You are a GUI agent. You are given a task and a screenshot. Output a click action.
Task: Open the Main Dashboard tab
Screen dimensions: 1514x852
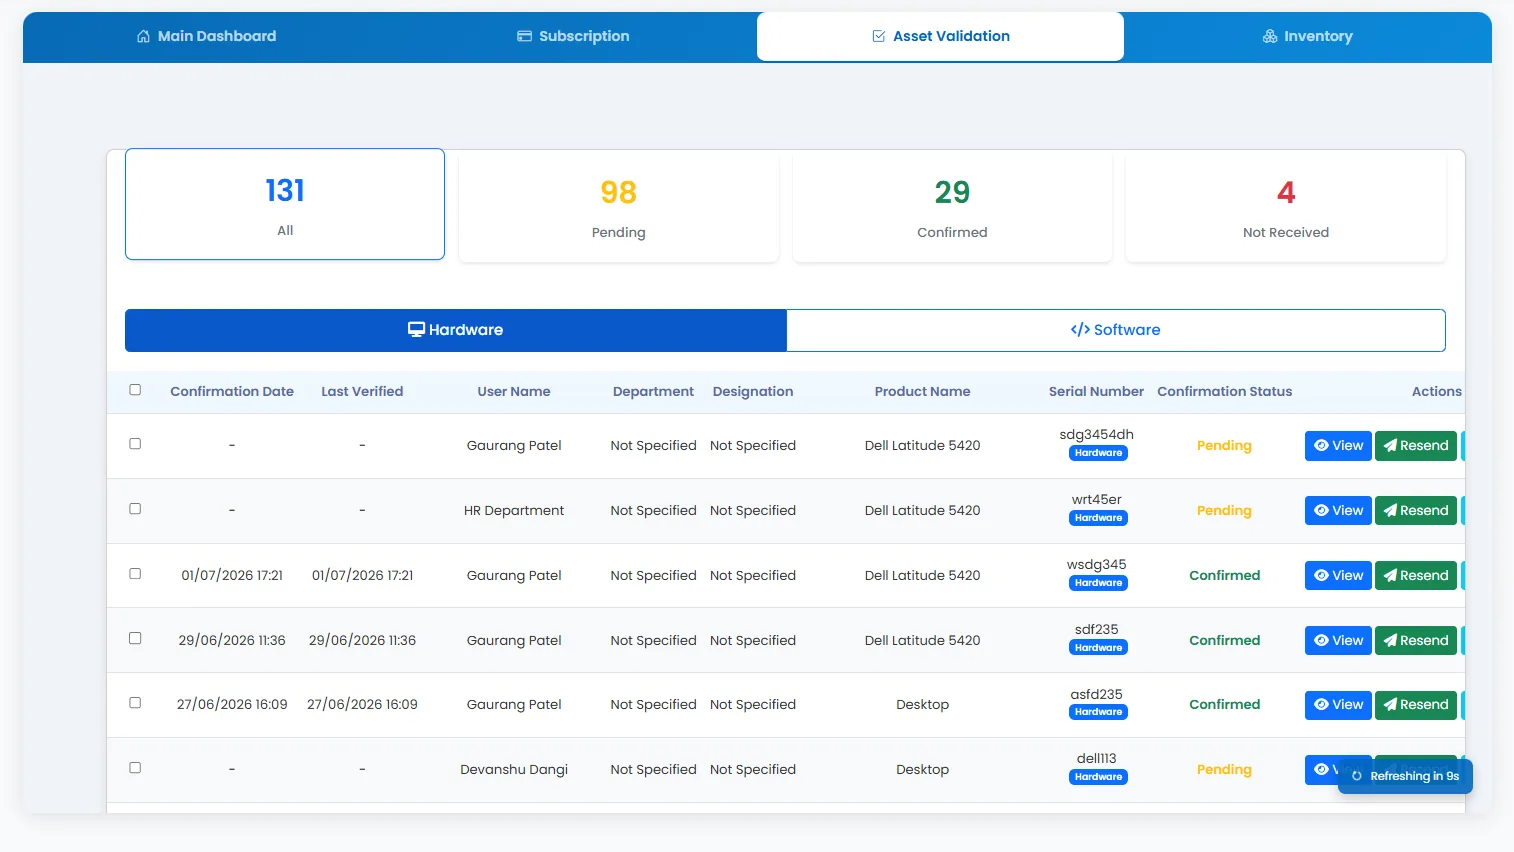[x=206, y=36]
